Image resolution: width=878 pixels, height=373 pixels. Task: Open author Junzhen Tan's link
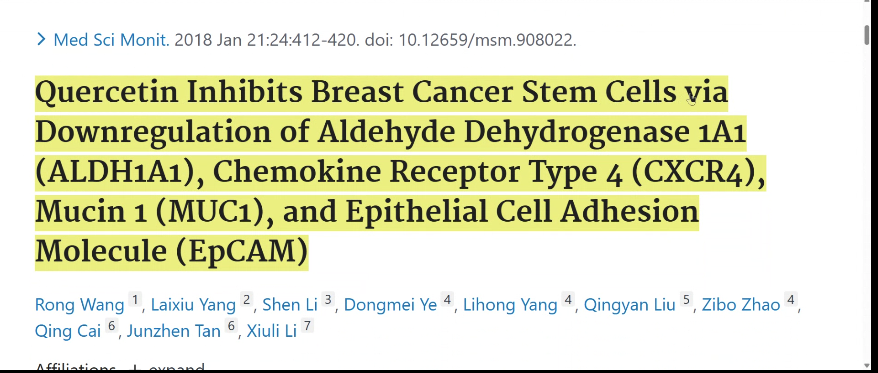point(174,331)
